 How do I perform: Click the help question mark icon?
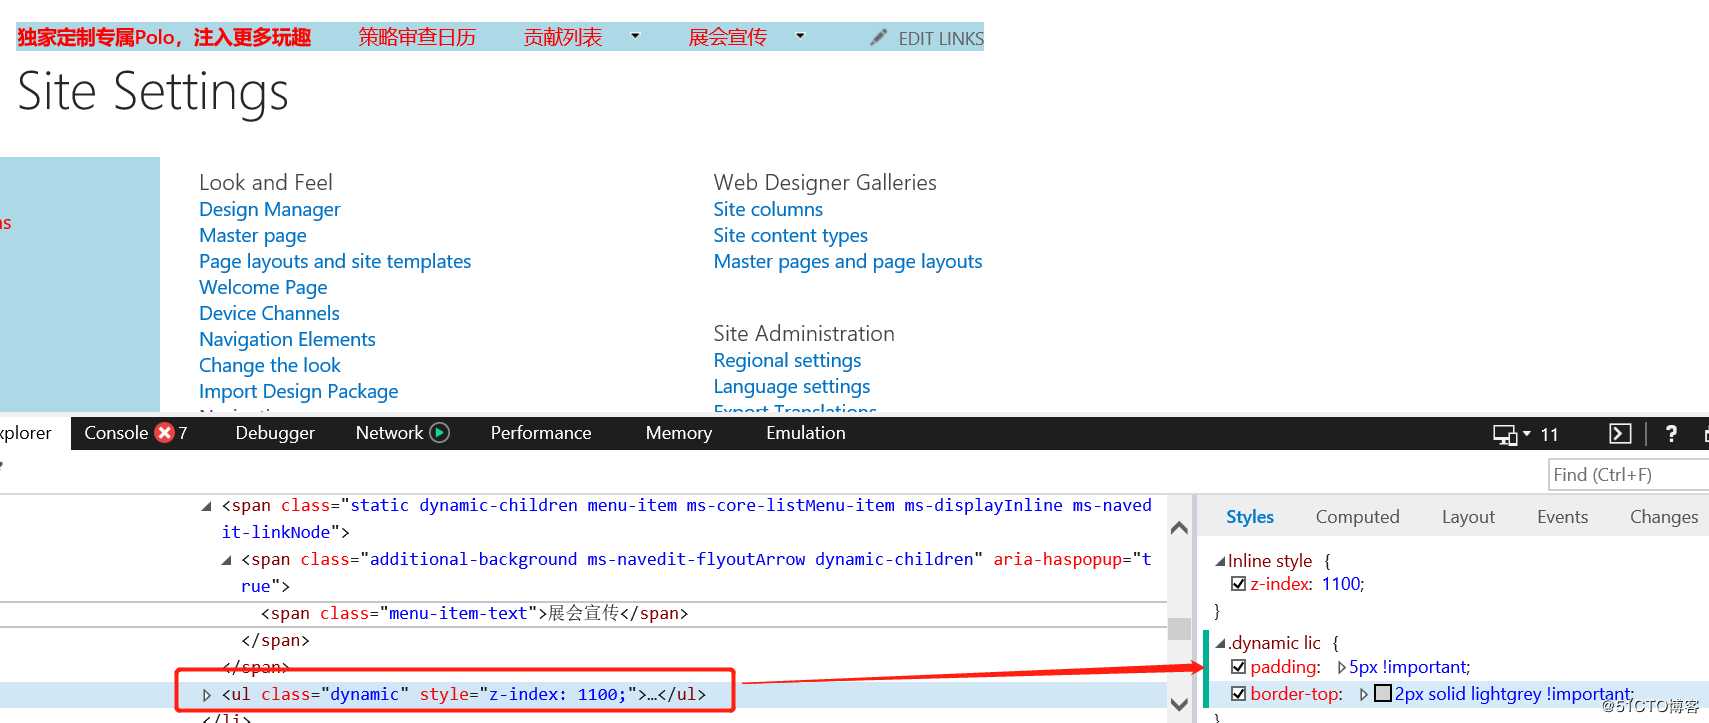(1671, 433)
